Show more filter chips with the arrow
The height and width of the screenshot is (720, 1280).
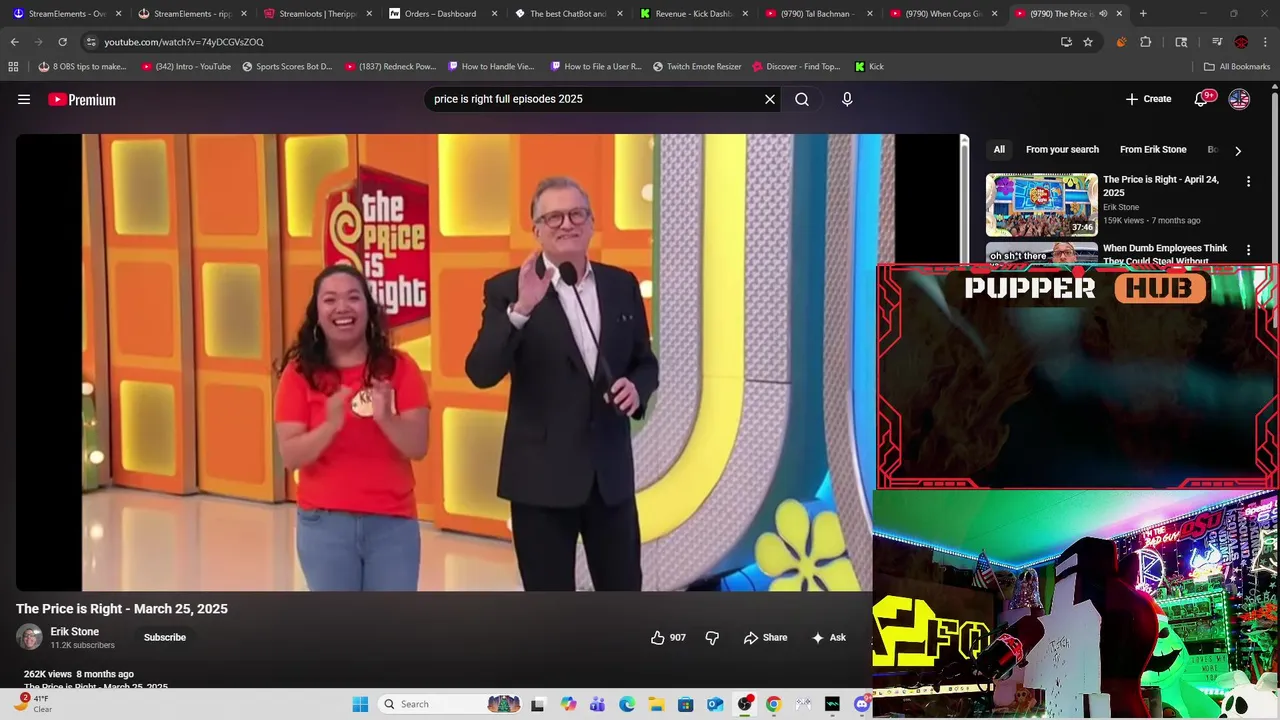click(1238, 150)
